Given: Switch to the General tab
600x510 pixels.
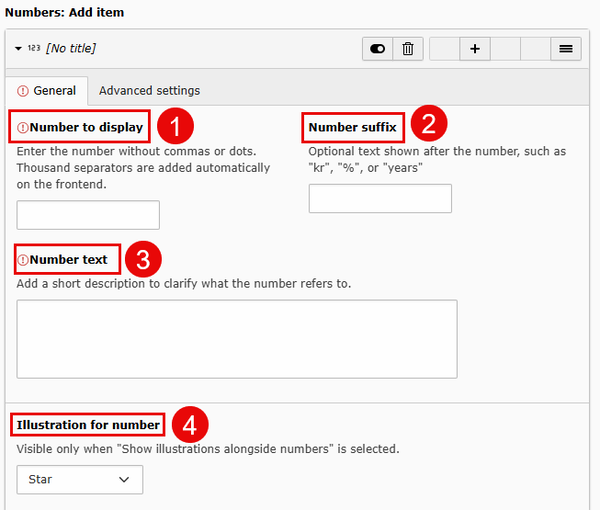Looking at the screenshot, I should click(x=47, y=91).
